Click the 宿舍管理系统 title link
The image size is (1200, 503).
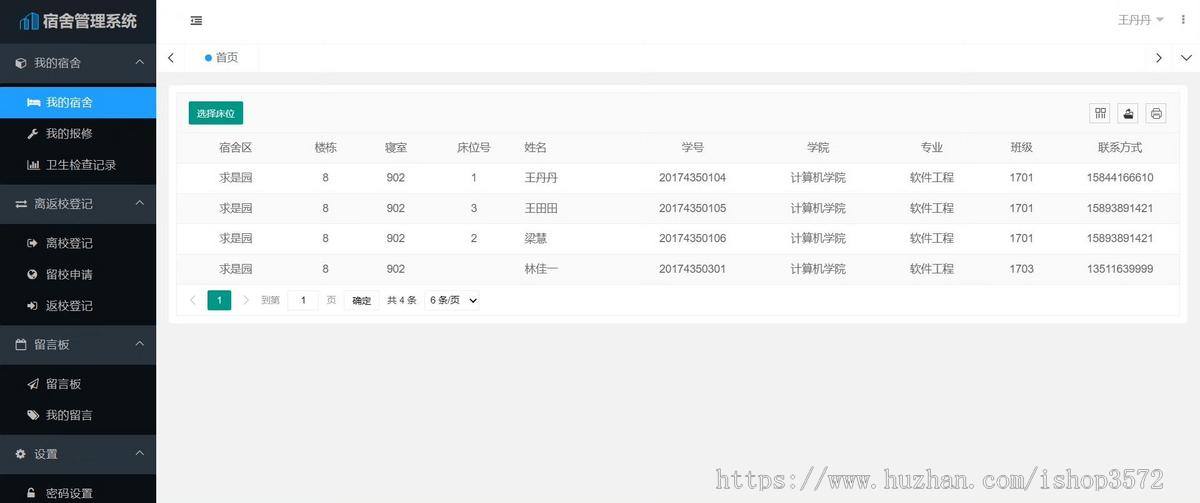tap(90, 20)
